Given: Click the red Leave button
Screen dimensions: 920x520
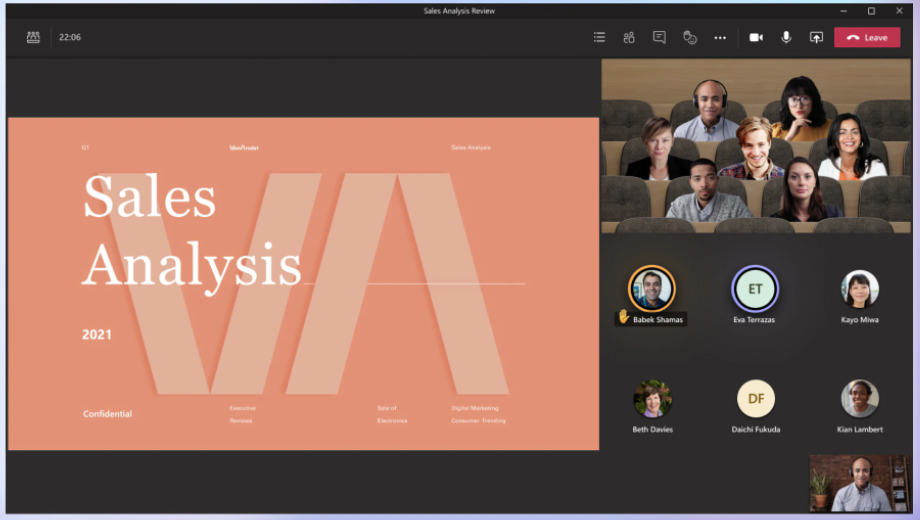Looking at the screenshot, I should pyautogui.click(x=867, y=37).
